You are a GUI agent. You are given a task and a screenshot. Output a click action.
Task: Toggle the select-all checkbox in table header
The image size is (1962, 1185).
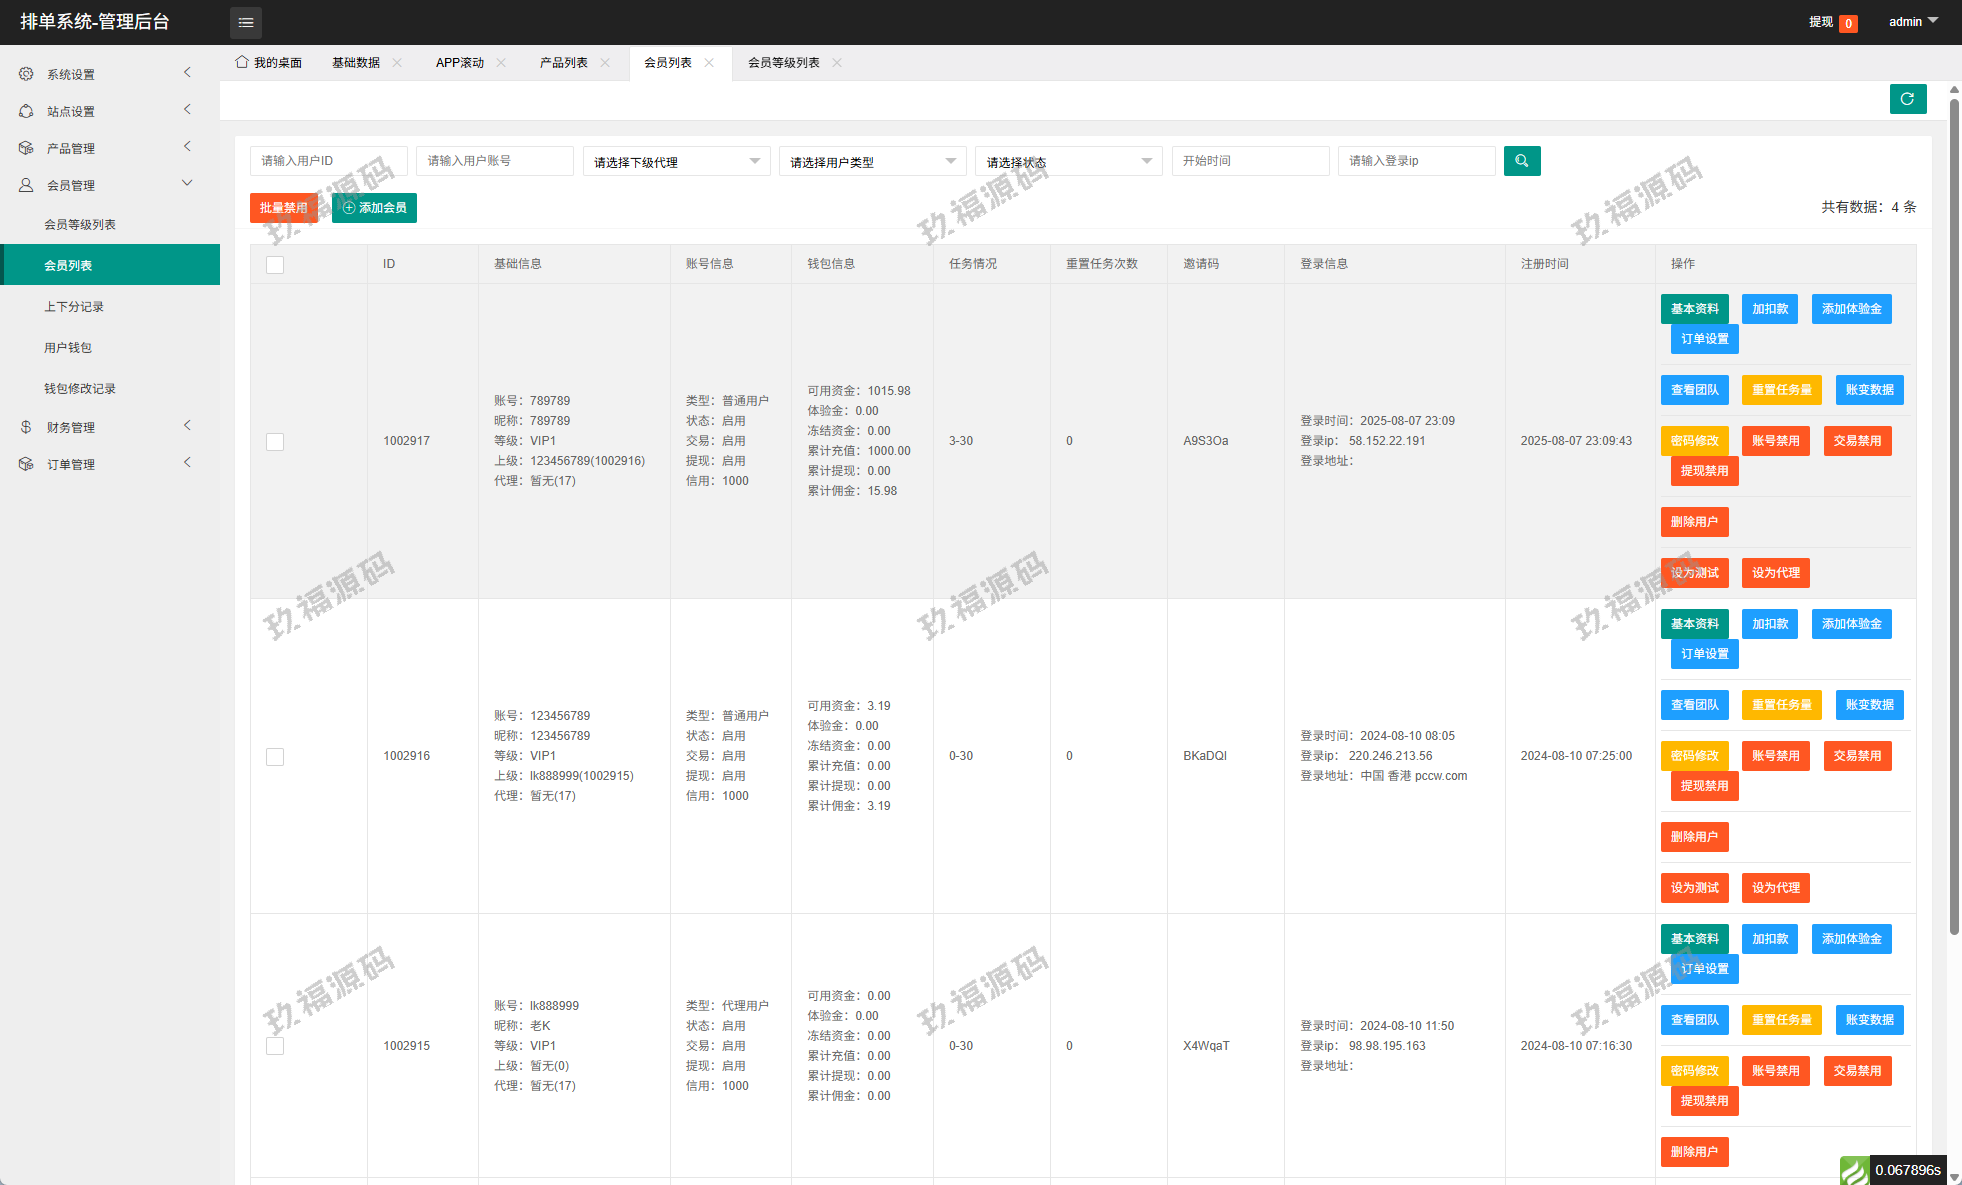275,264
